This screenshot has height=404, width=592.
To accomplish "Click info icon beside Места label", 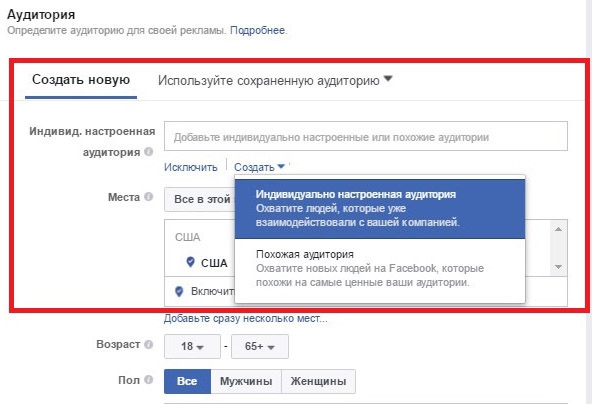I will click(149, 197).
